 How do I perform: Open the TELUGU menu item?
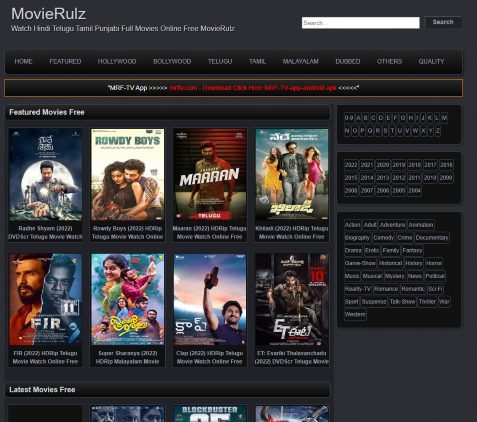coord(220,61)
